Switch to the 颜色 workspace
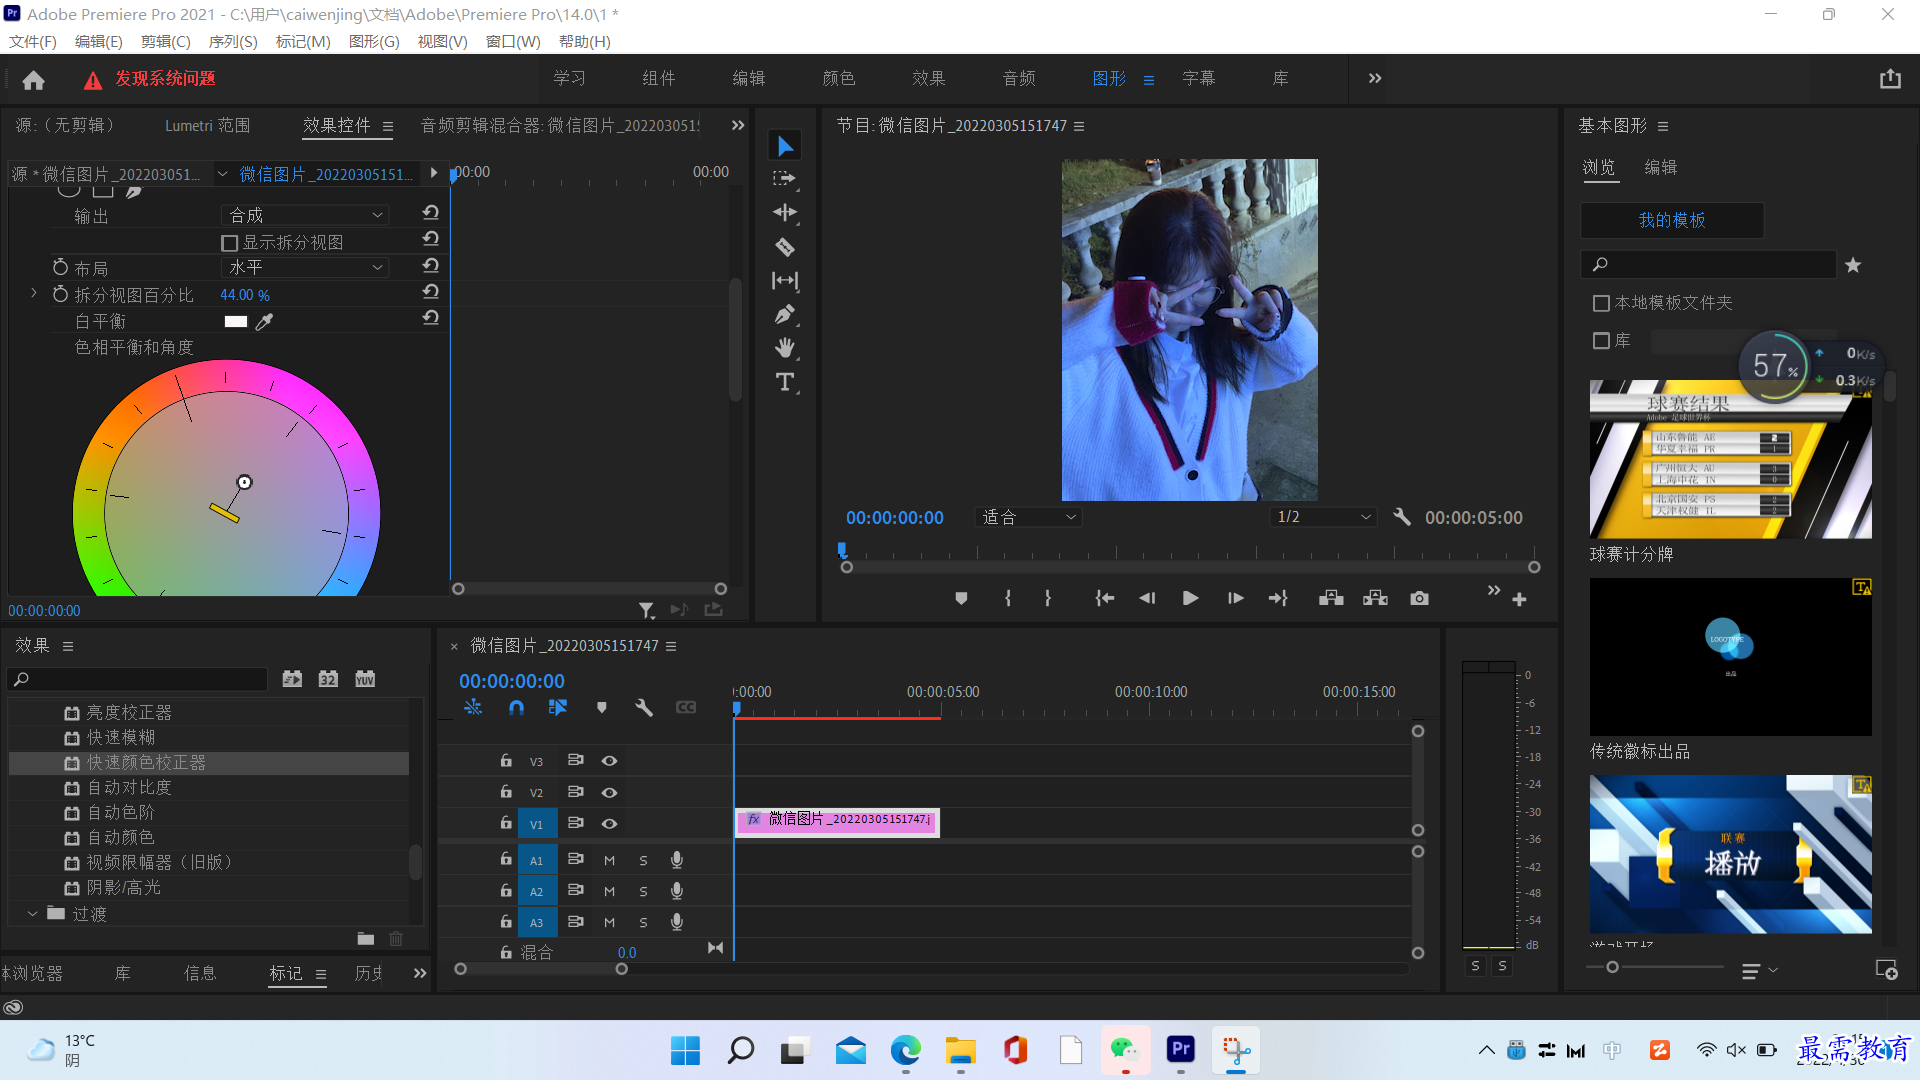This screenshot has height=1080, width=1920. click(839, 78)
